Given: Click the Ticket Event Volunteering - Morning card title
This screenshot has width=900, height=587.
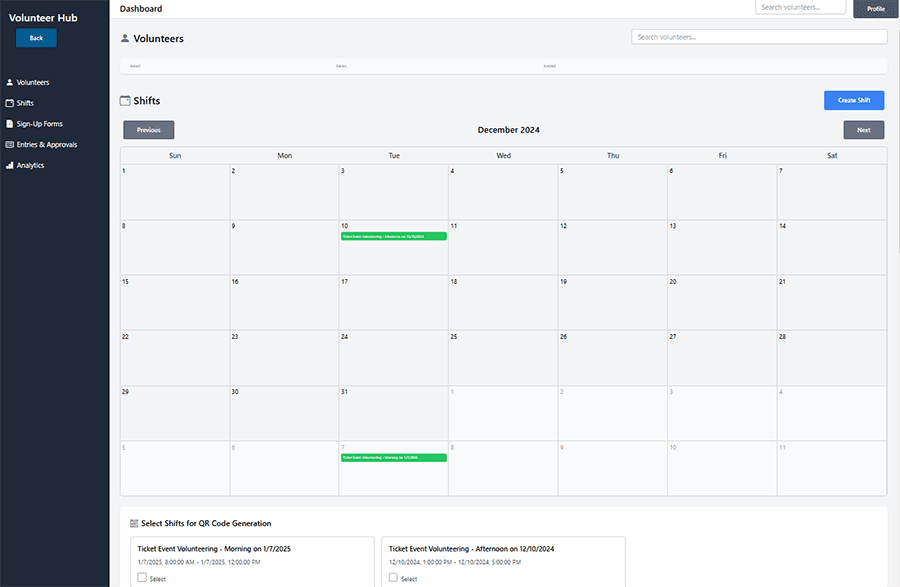Looking at the screenshot, I should (214, 549).
